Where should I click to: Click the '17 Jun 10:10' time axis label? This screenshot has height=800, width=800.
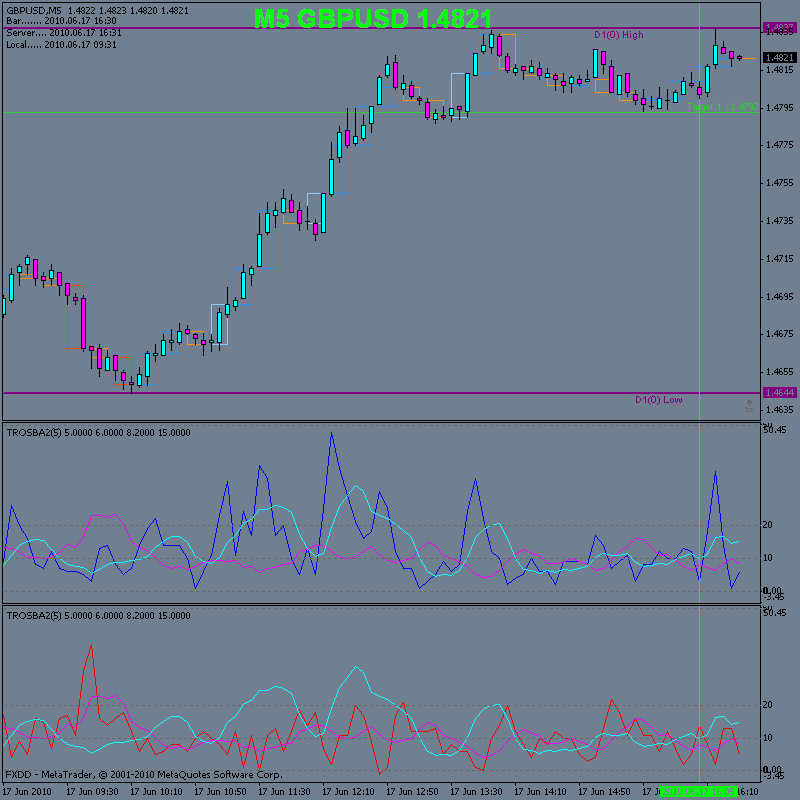(x=157, y=791)
